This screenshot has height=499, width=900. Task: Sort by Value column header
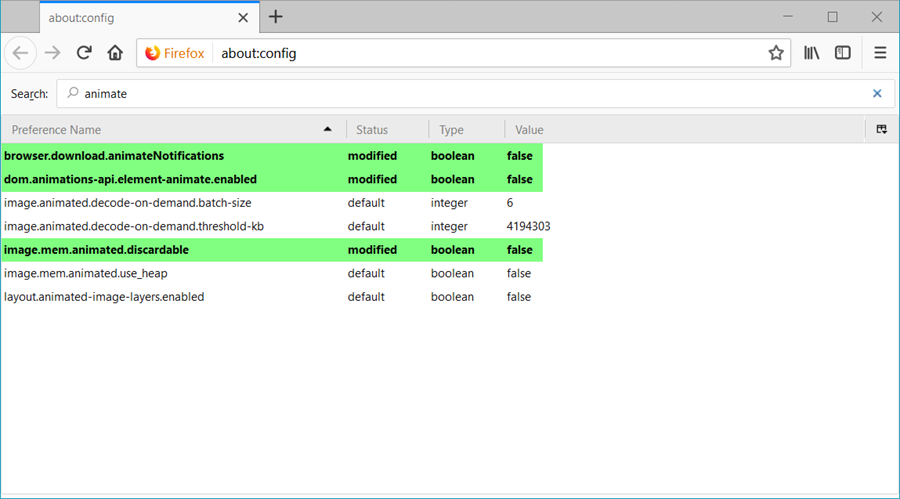tap(685, 130)
